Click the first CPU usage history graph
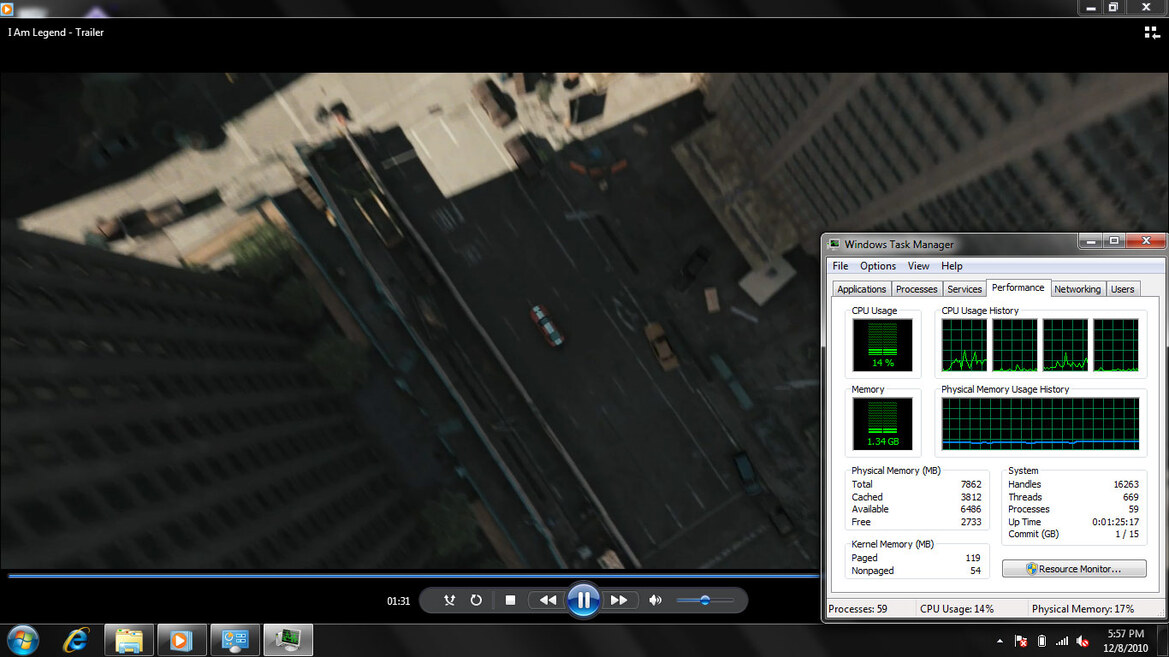The height and width of the screenshot is (657, 1169). coord(964,345)
